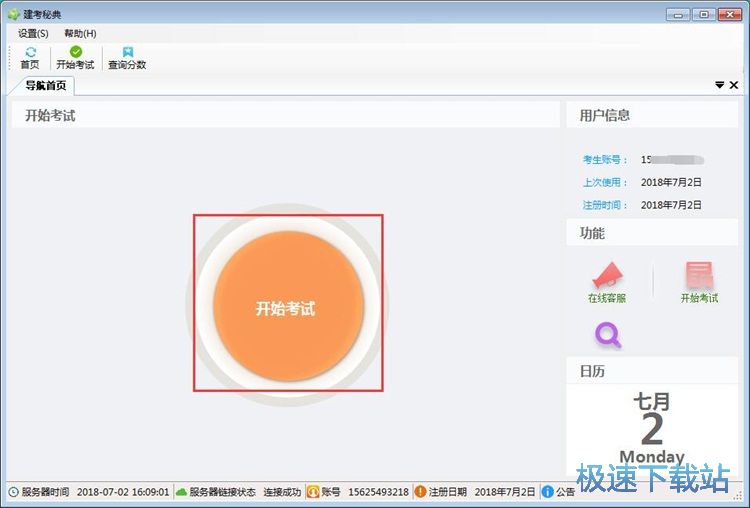Click the blue info 公告 icon
The width and height of the screenshot is (750, 508).
[x=547, y=492]
